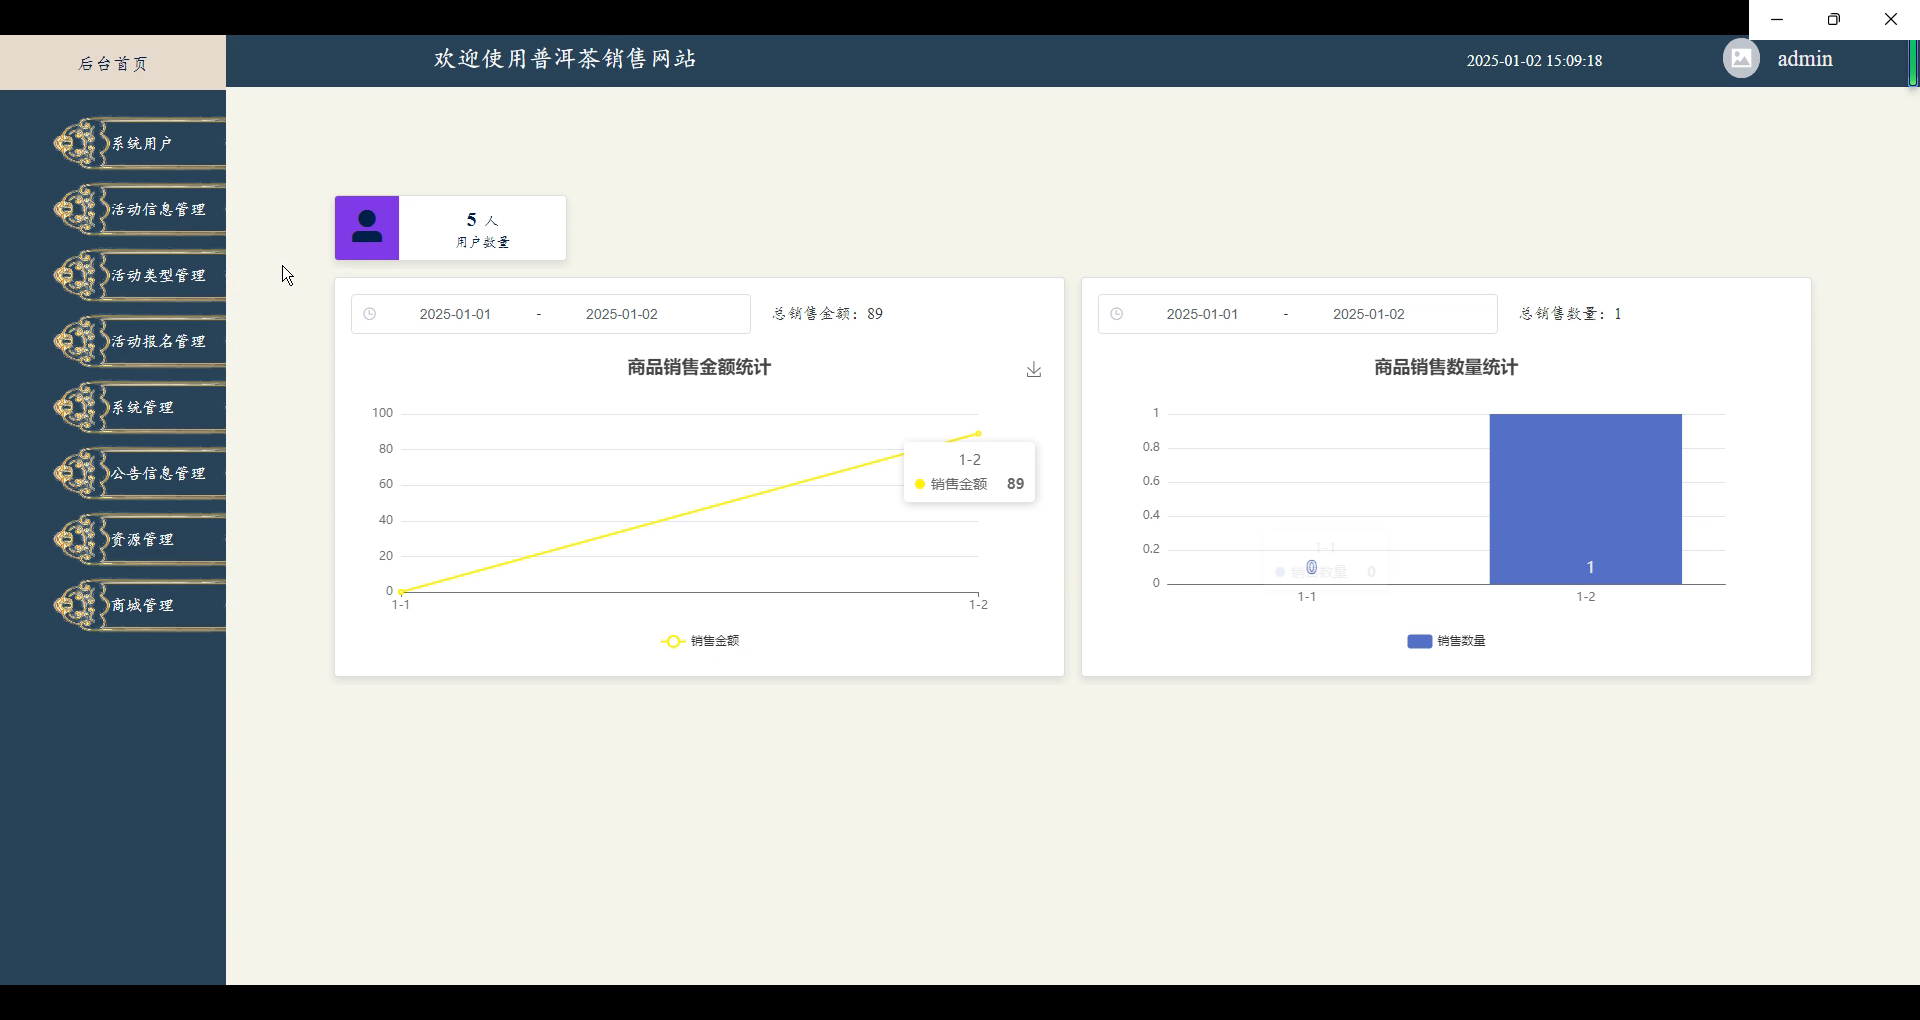Click the 1-1 point on the sales line
Screen dimensions: 1920x1020
click(401, 592)
